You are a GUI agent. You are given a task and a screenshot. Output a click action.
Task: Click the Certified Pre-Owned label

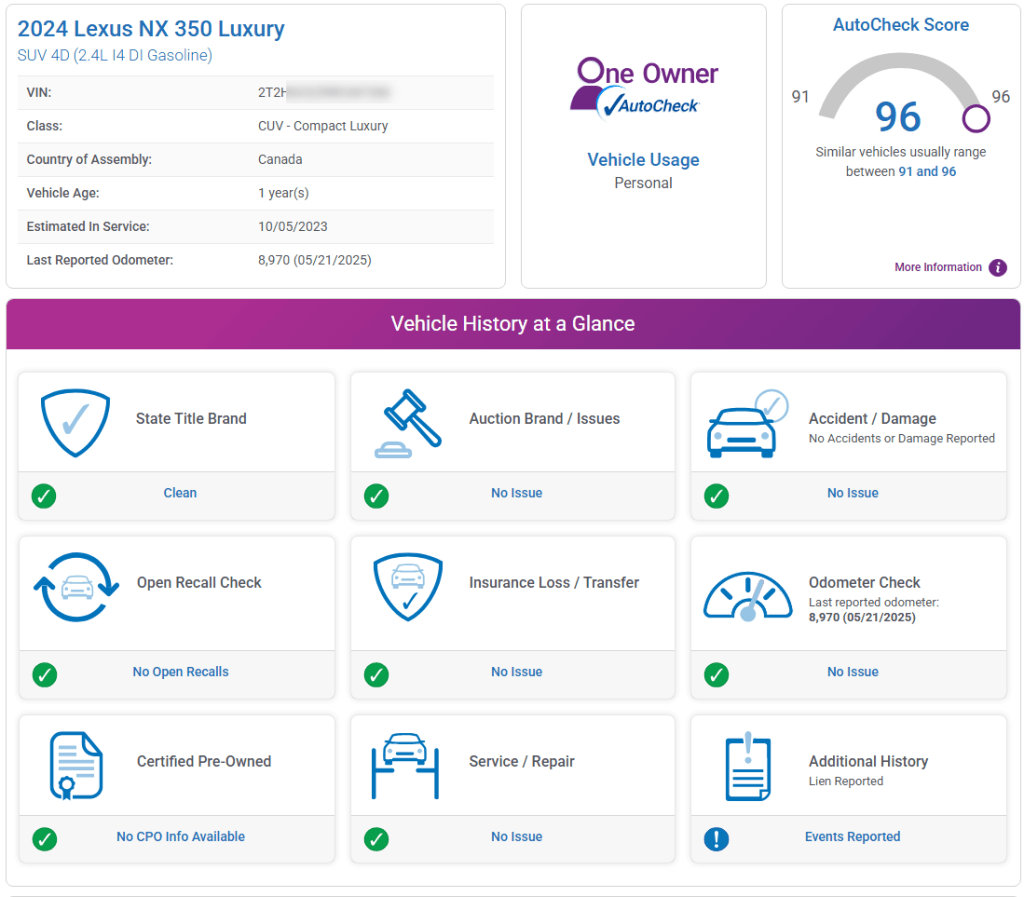204,761
